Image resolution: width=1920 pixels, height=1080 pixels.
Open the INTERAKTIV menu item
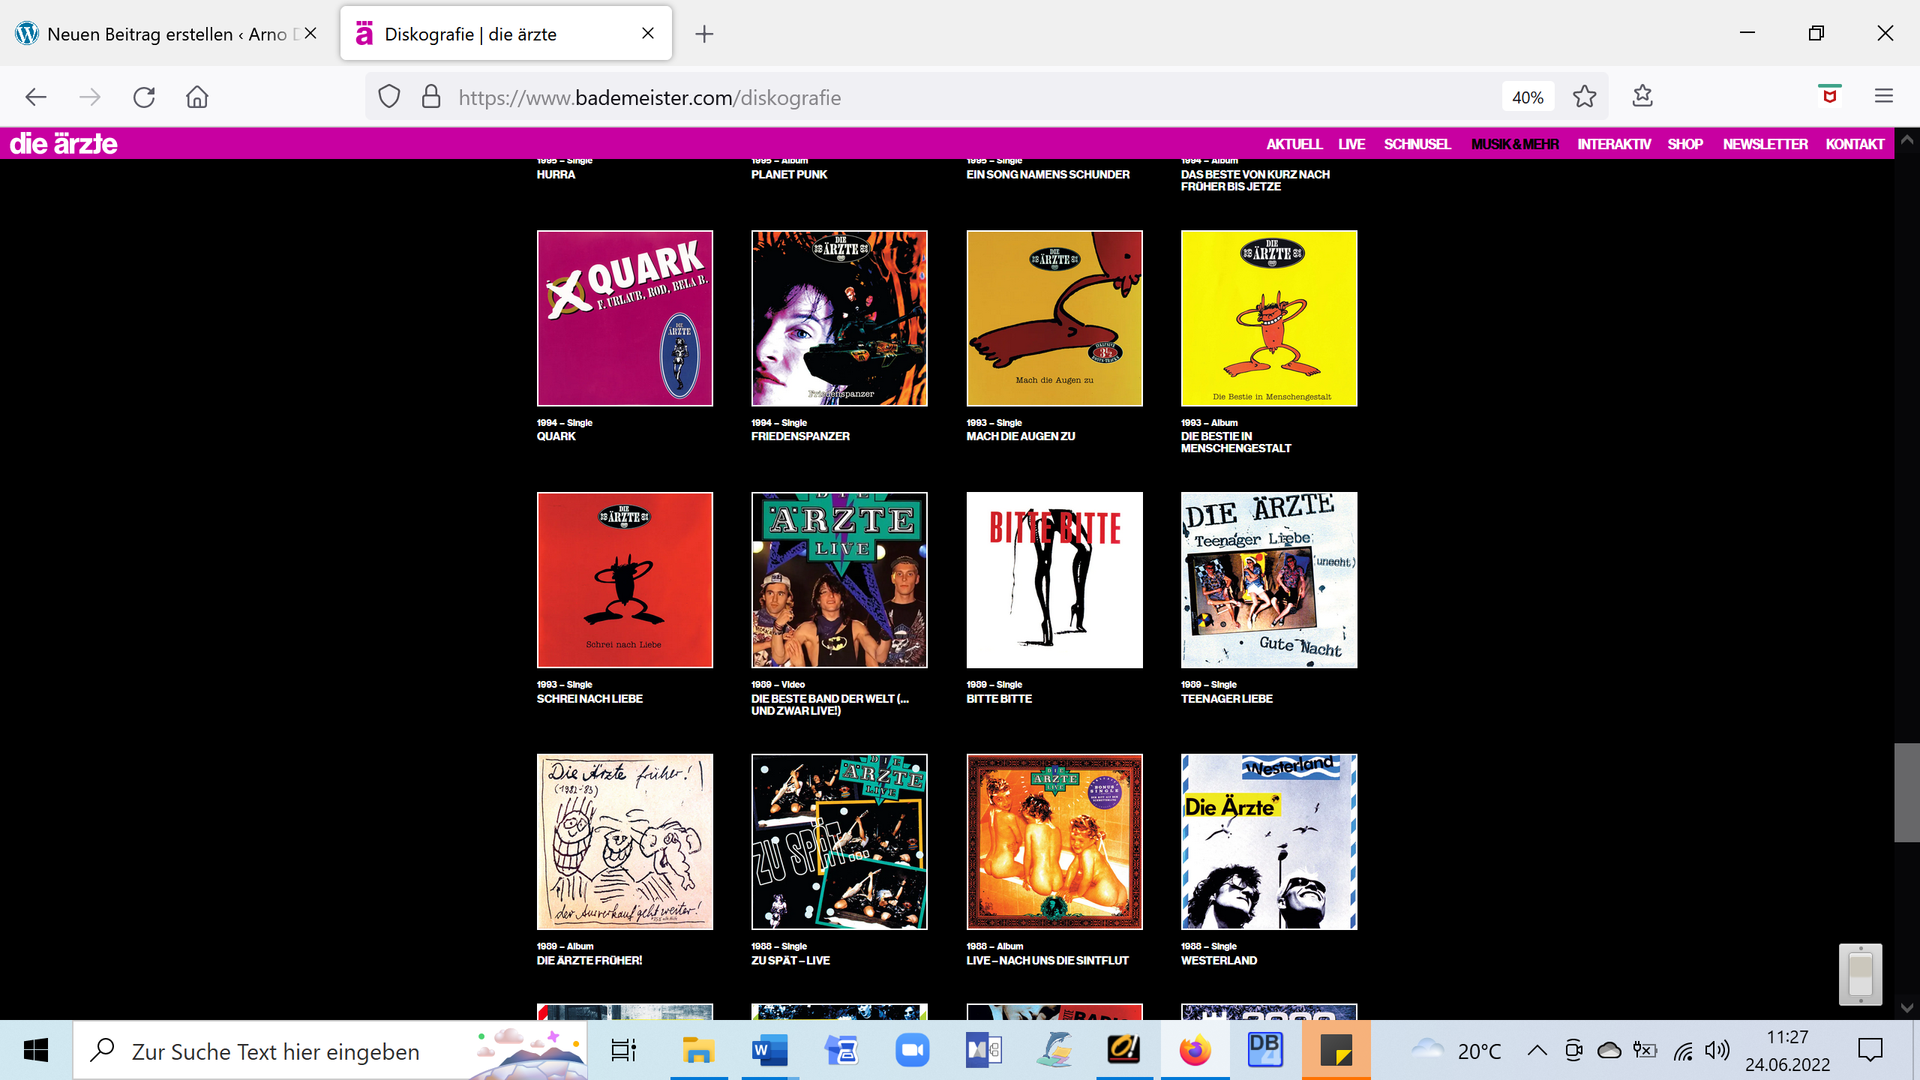[x=1614, y=144]
